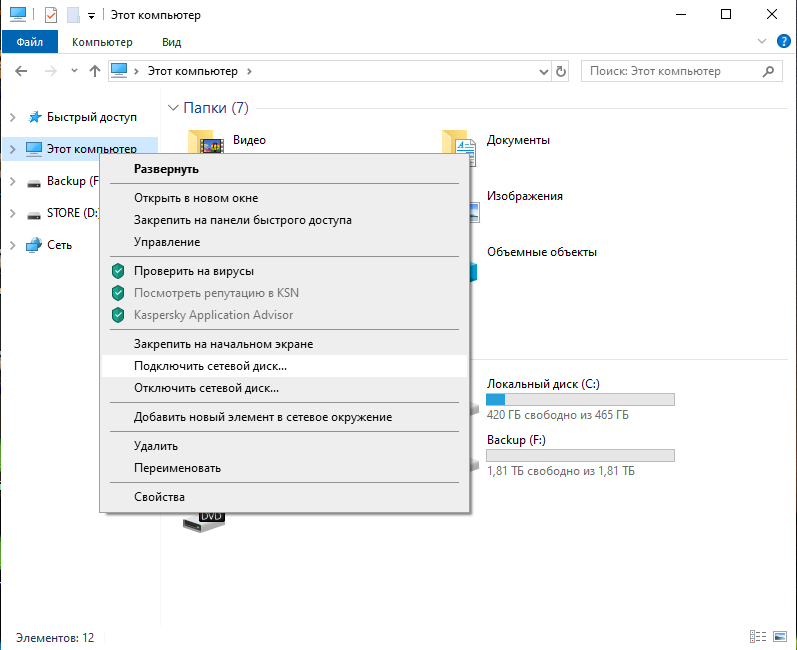
Task: Choose Развернуть in context menu
Action: (x=284, y=169)
